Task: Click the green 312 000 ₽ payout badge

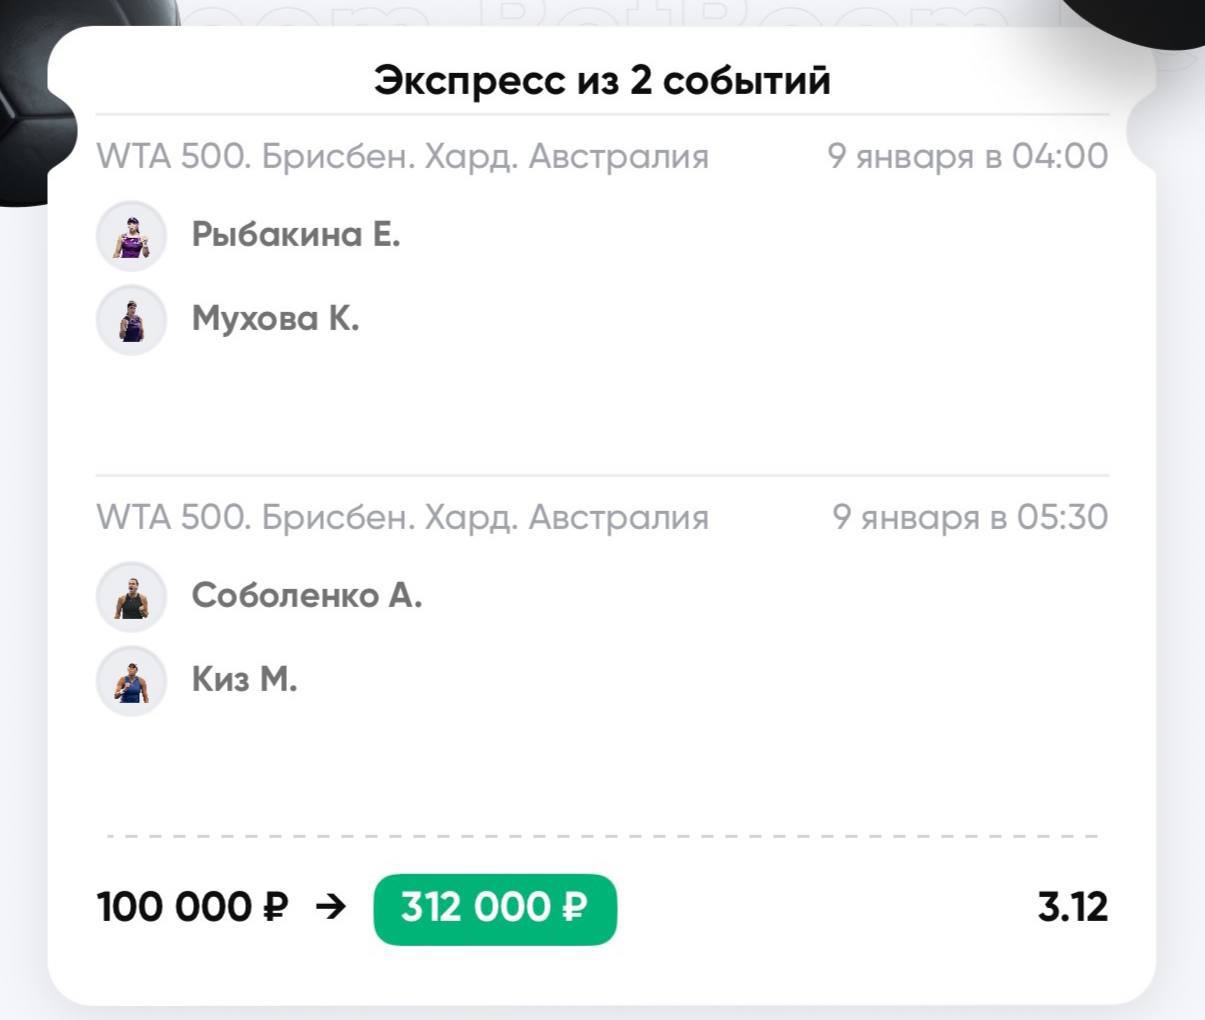Action: [x=495, y=908]
